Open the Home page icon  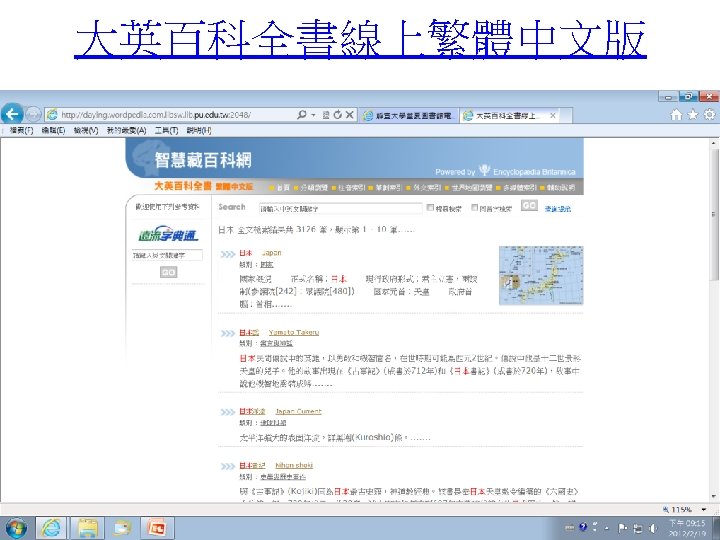pos(676,115)
